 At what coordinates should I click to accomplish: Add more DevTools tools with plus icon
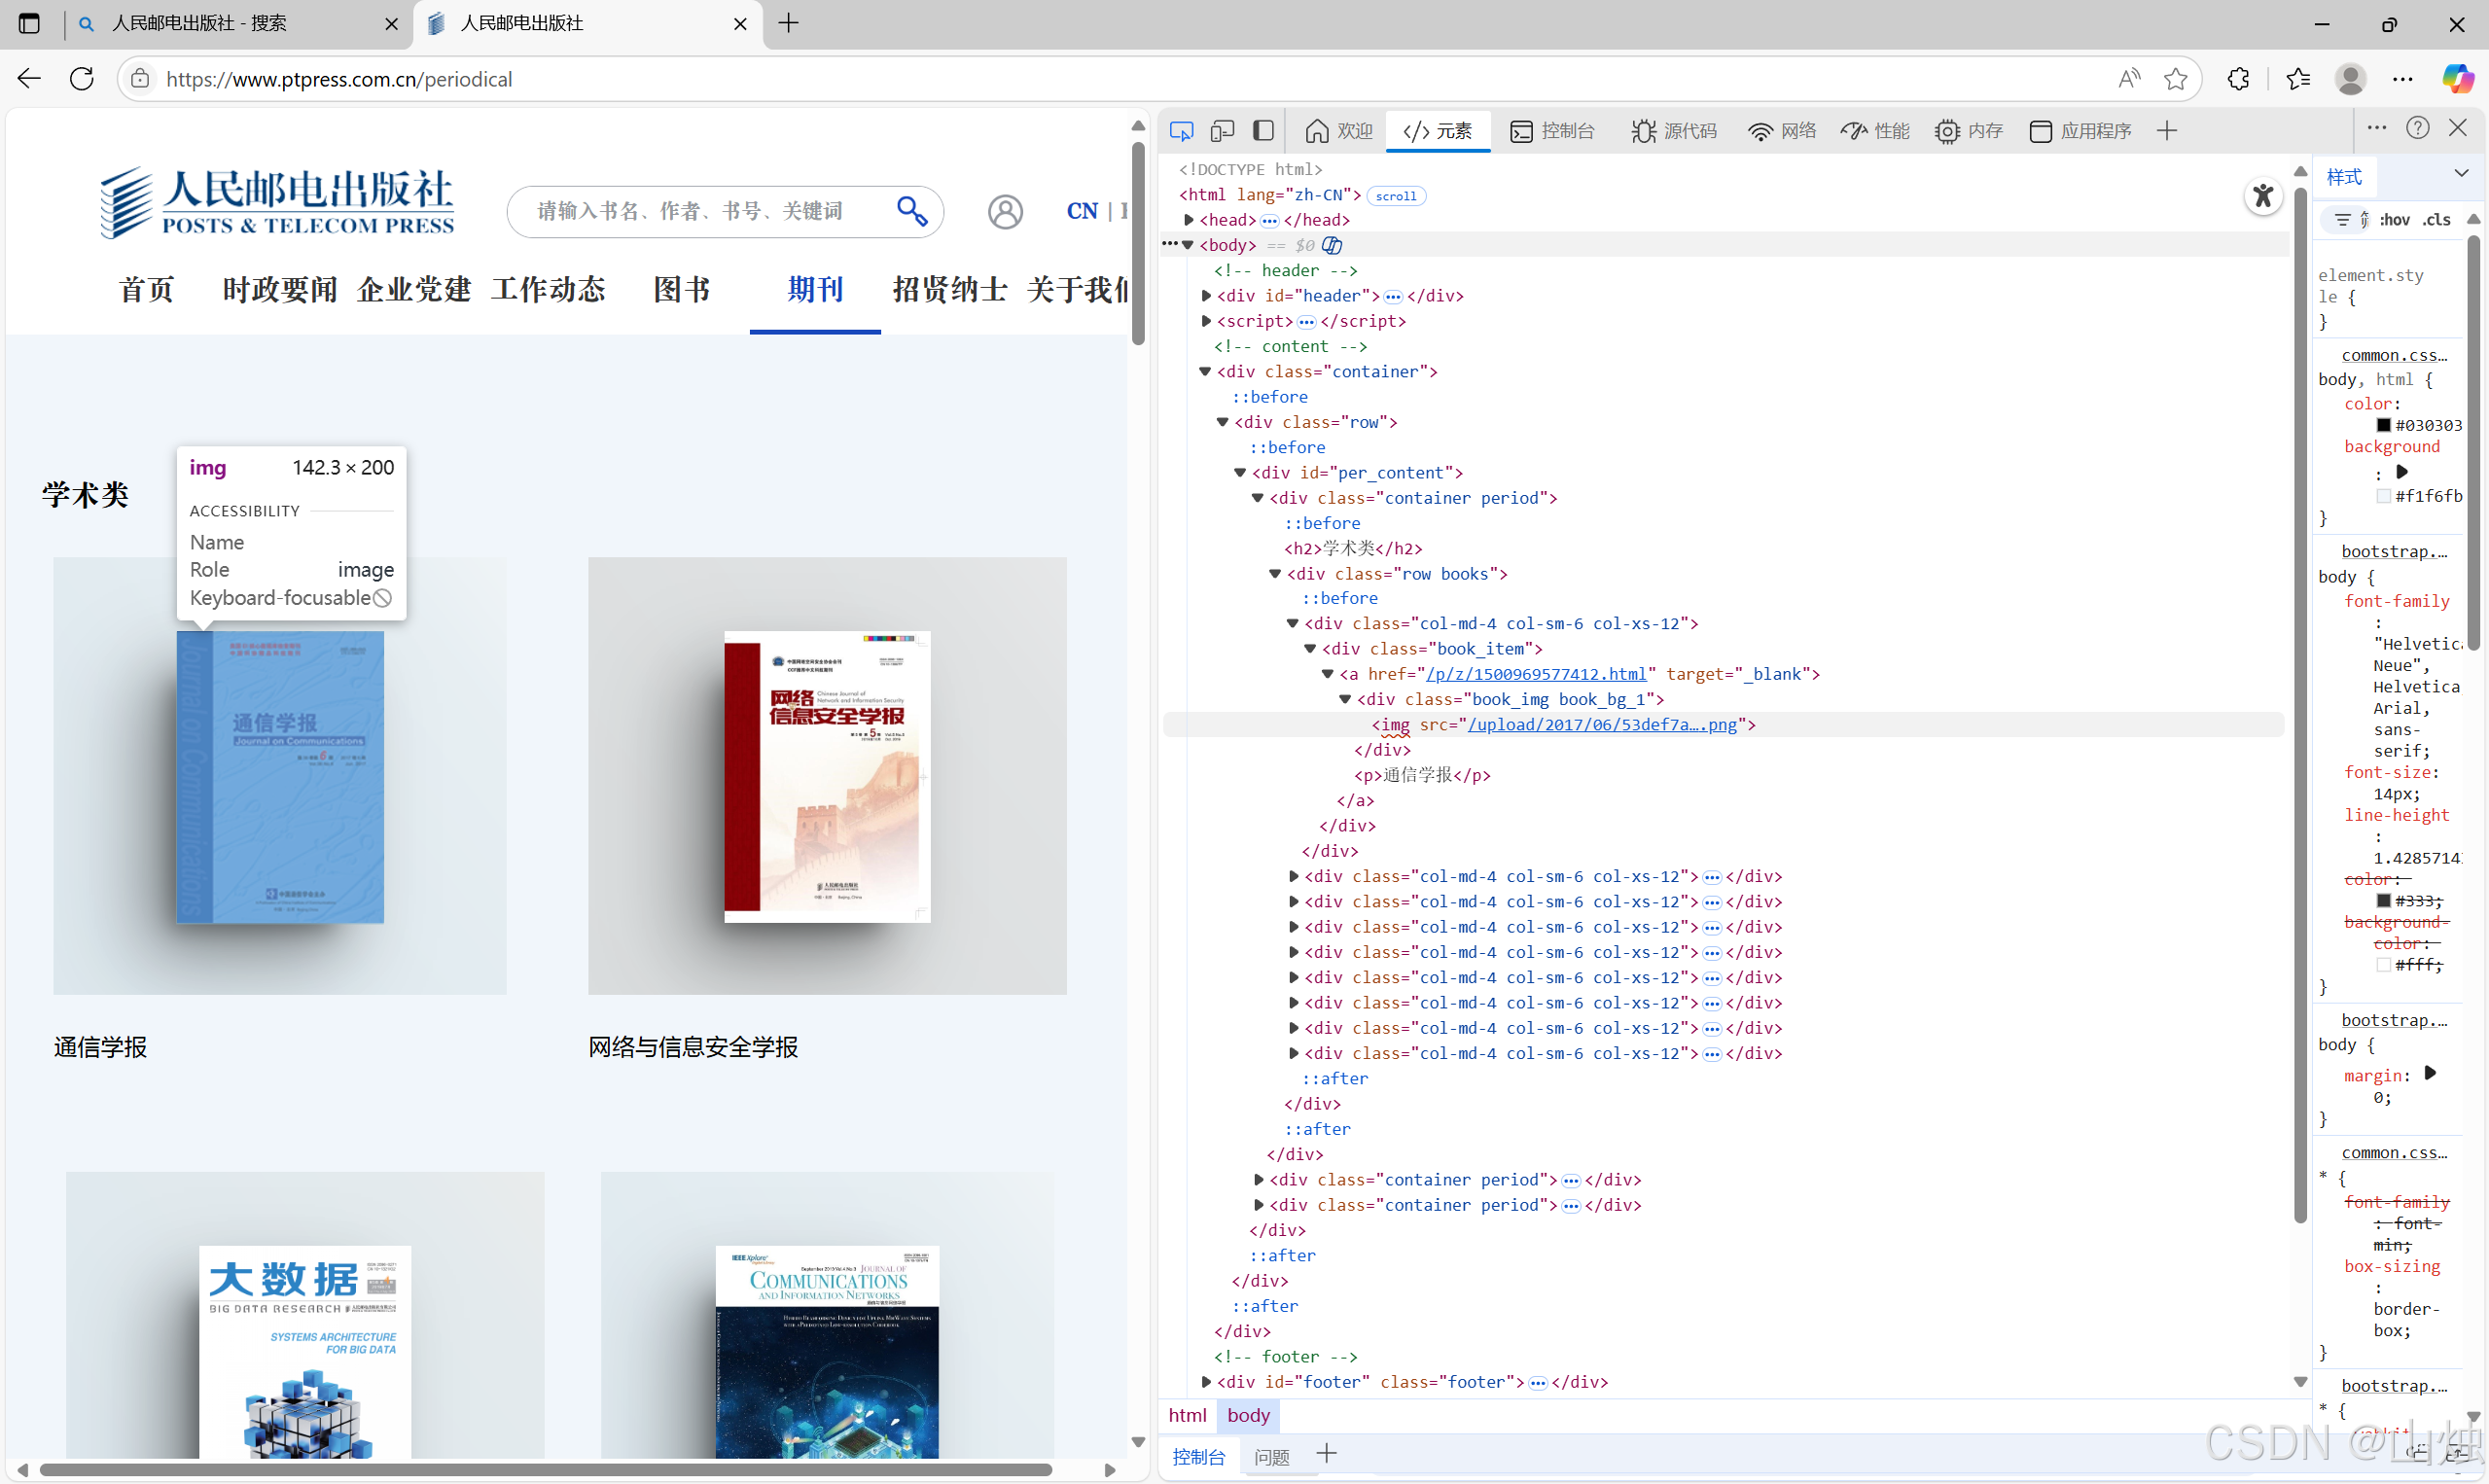tap(2167, 131)
